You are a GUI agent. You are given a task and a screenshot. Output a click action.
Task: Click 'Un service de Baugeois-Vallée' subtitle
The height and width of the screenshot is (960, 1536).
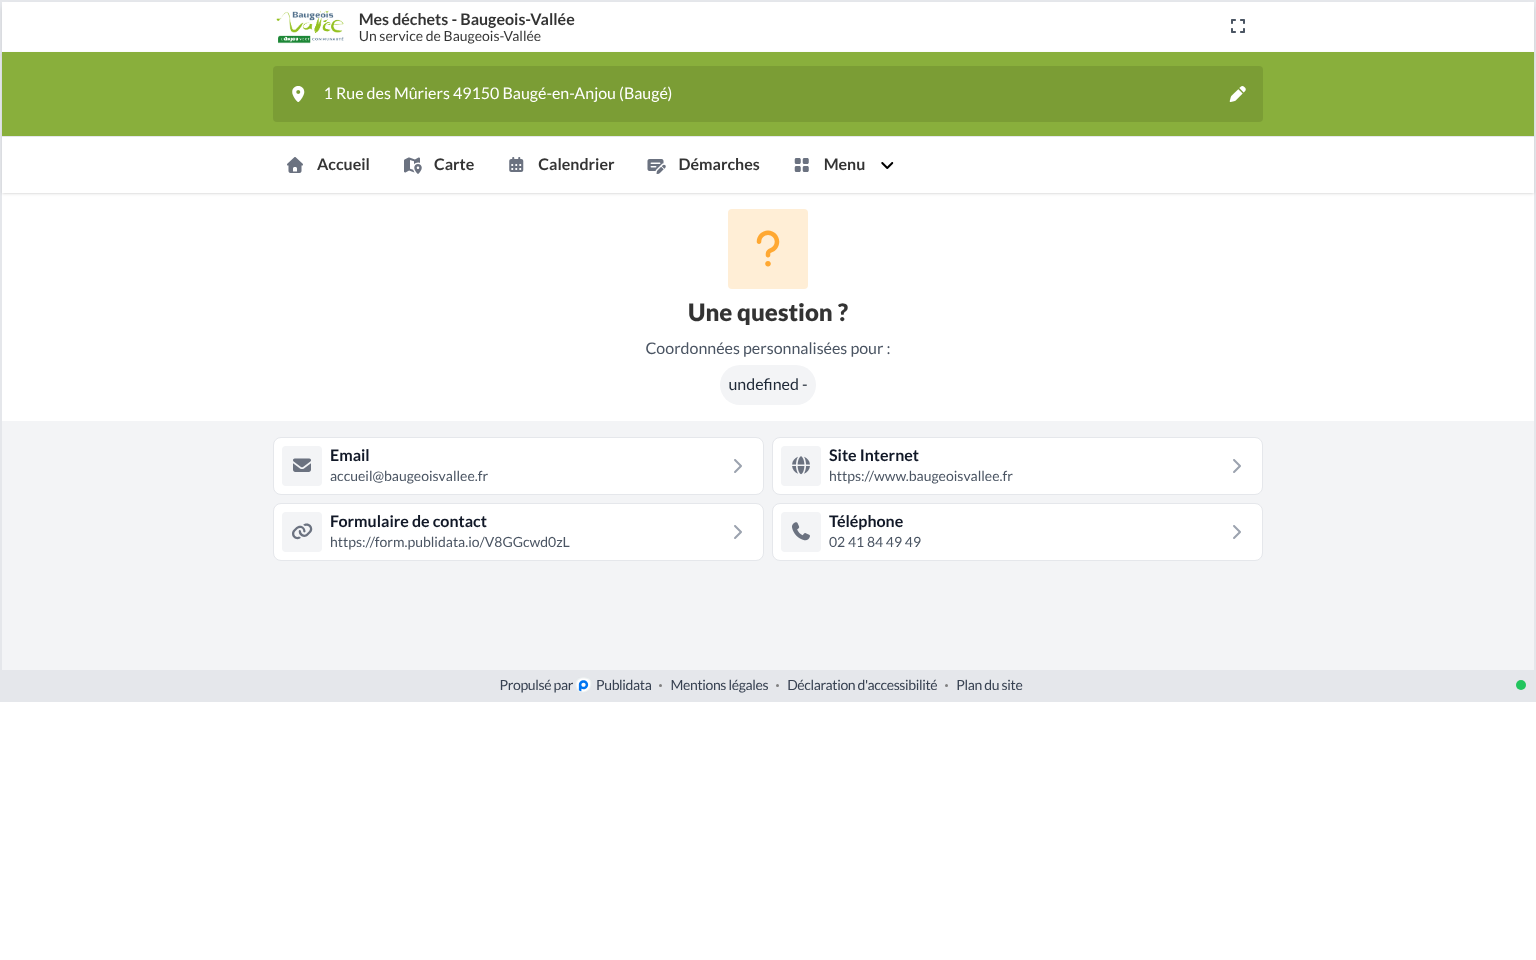(x=450, y=36)
